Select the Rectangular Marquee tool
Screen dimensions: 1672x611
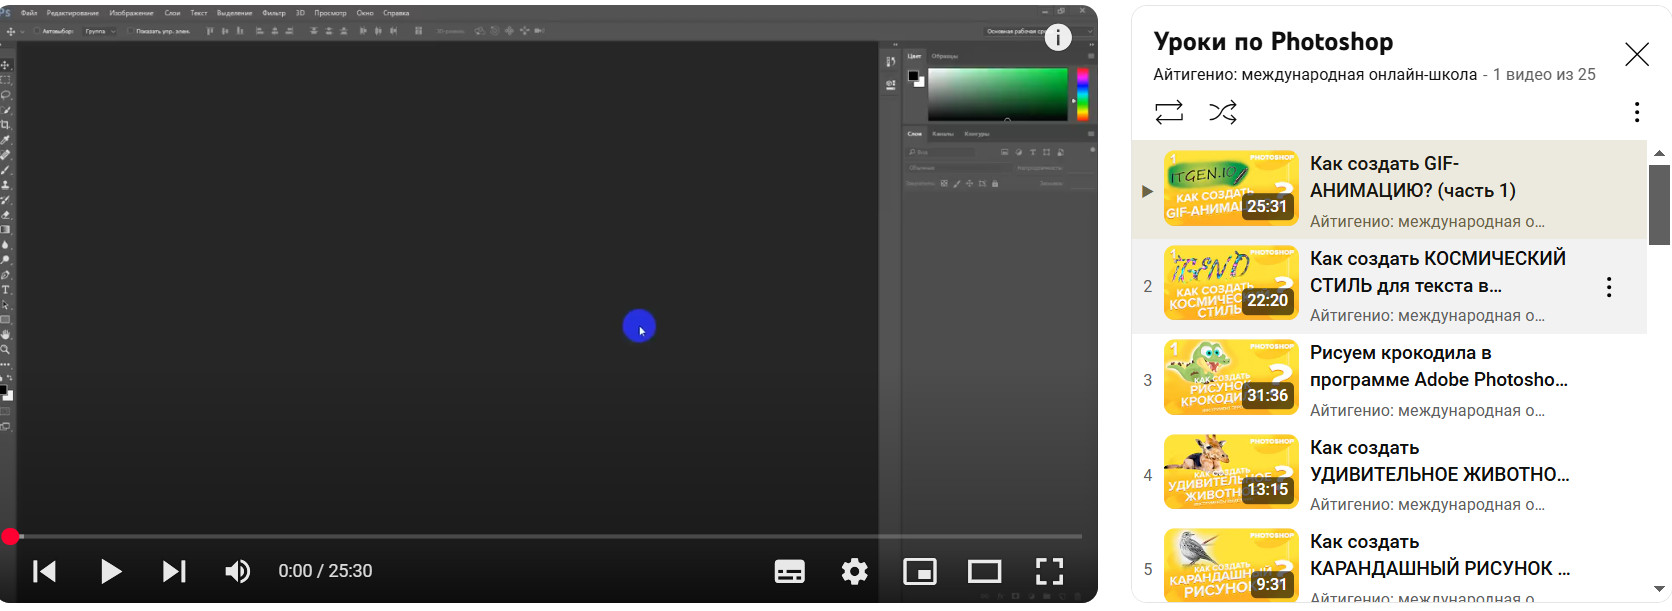coord(5,79)
